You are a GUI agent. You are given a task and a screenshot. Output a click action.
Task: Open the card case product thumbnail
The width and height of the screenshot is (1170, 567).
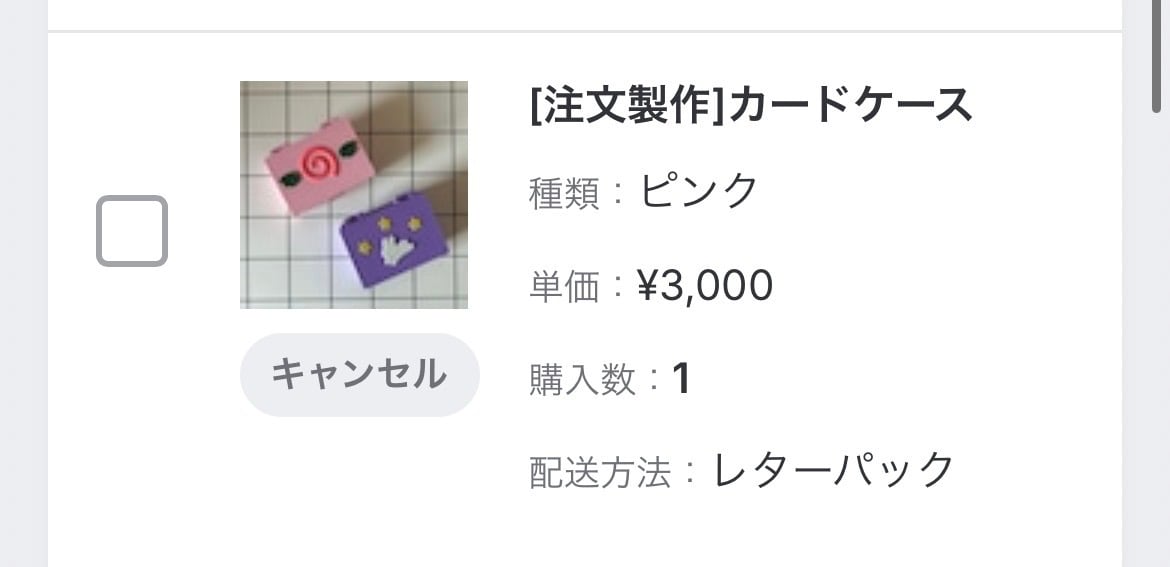point(354,195)
